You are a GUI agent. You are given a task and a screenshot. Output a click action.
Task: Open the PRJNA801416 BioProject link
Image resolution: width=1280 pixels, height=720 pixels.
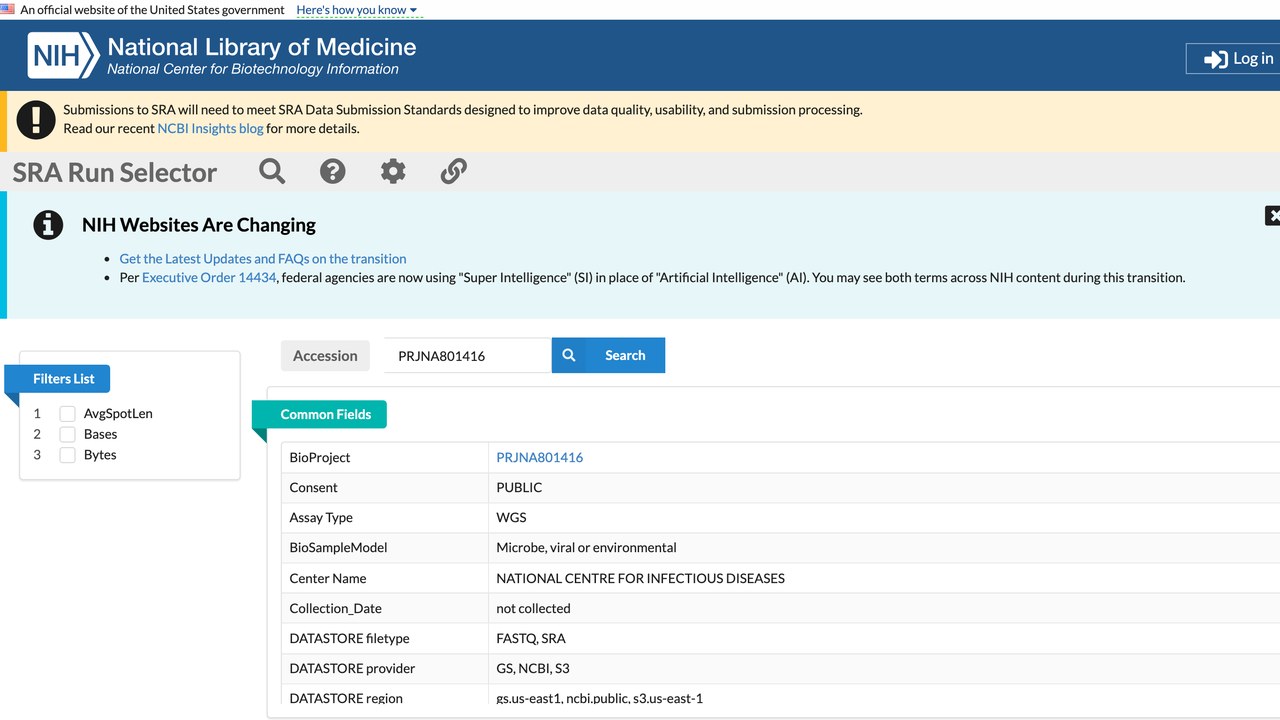click(540, 457)
